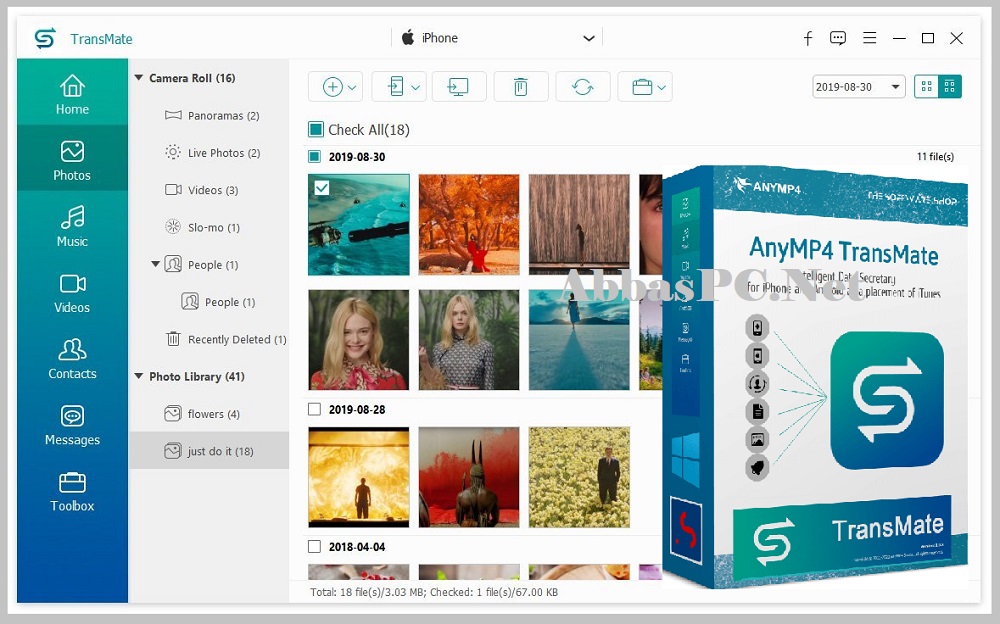Switch to large thumbnail grid view
Image resolution: width=1000 pixels, height=624 pixels.
tap(927, 87)
